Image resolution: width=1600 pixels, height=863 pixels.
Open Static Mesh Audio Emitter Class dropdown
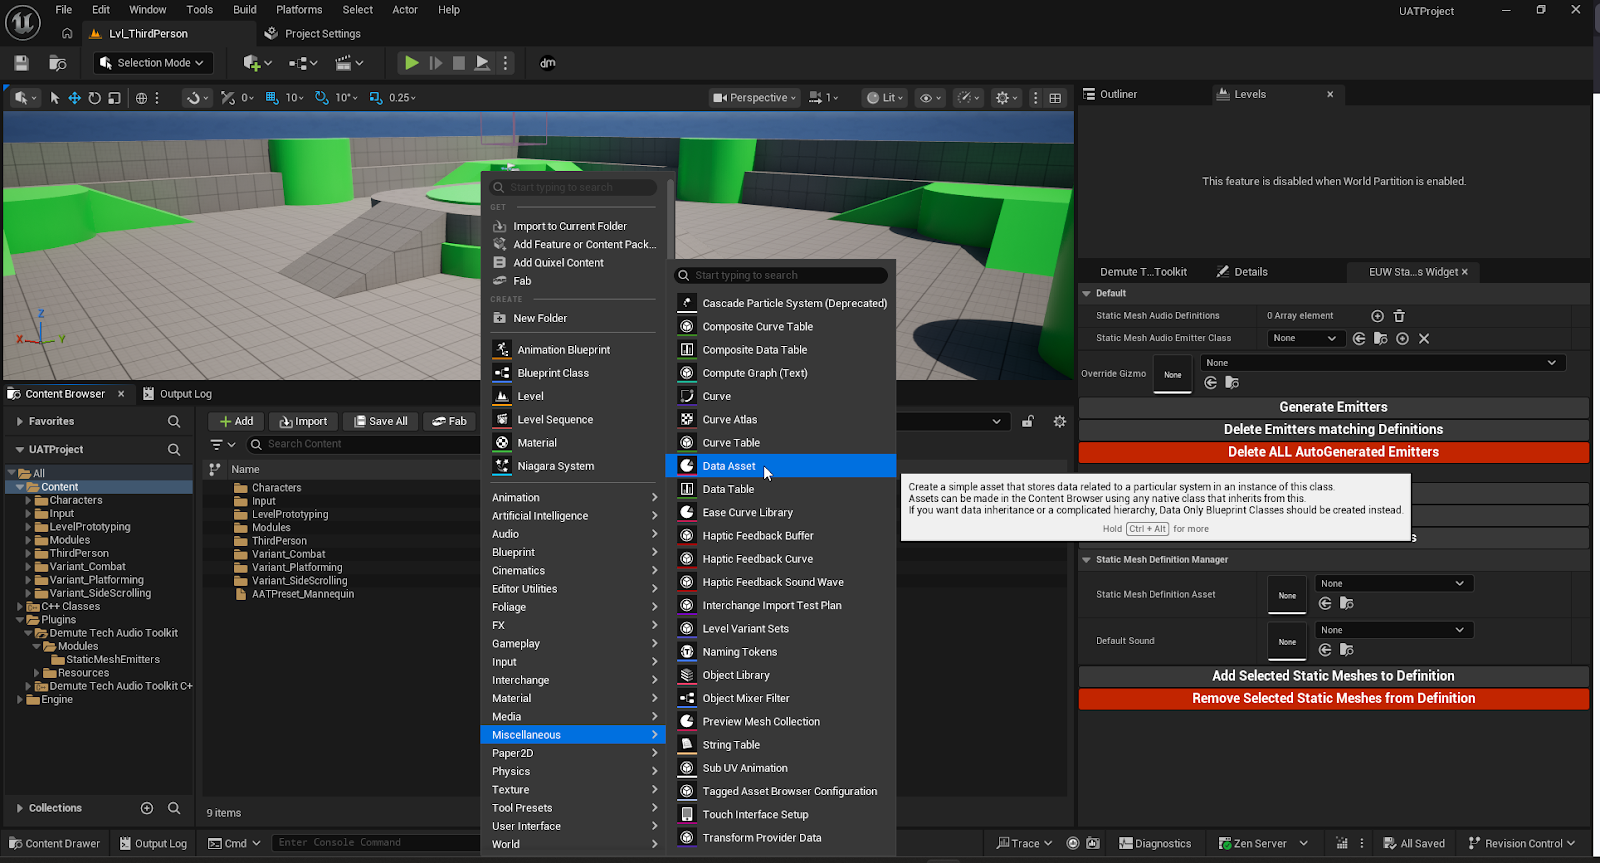tap(1305, 338)
